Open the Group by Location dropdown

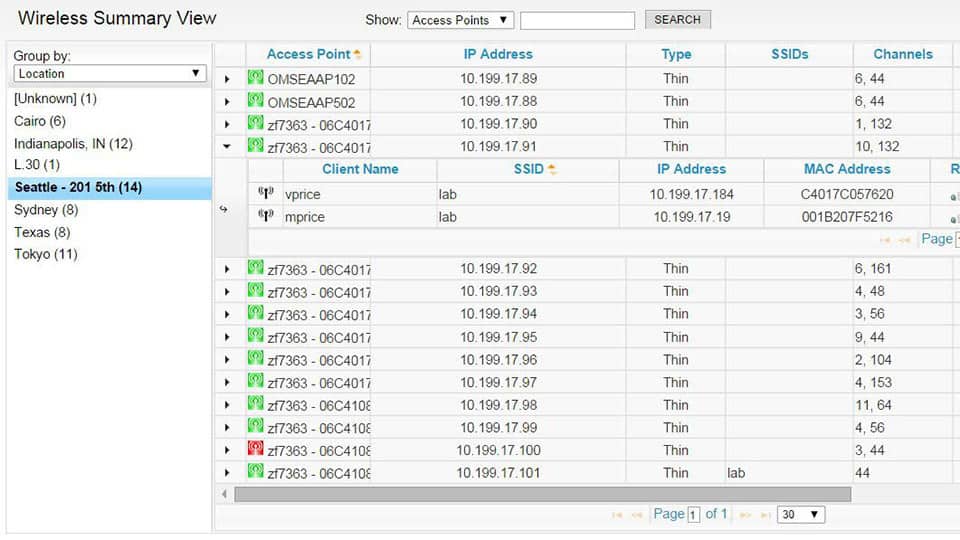(110, 73)
